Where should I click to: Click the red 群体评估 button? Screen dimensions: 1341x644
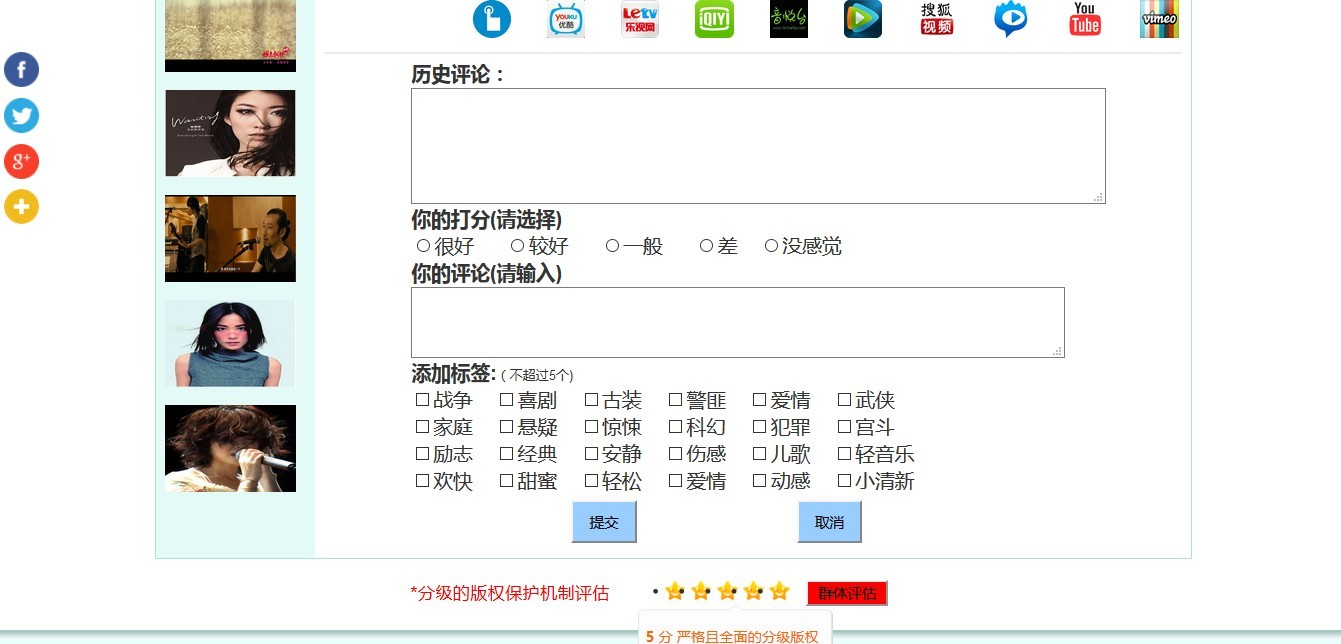pyautogui.click(x=847, y=593)
